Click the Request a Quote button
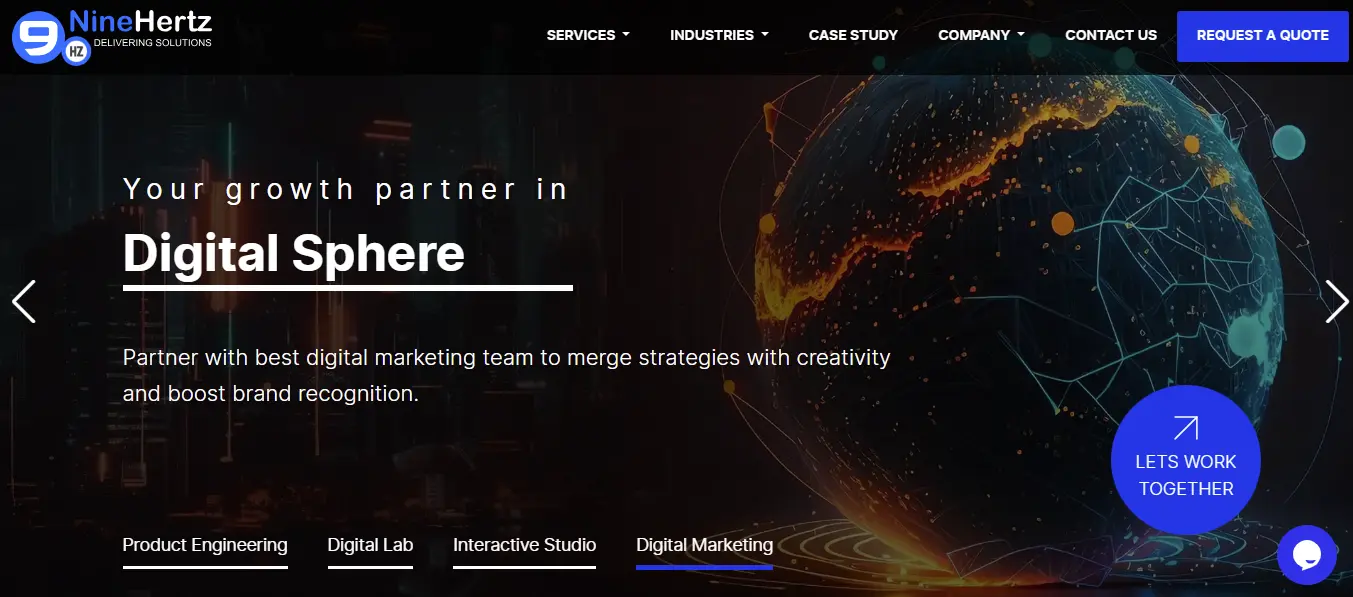The image size is (1353, 597). point(1263,36)
